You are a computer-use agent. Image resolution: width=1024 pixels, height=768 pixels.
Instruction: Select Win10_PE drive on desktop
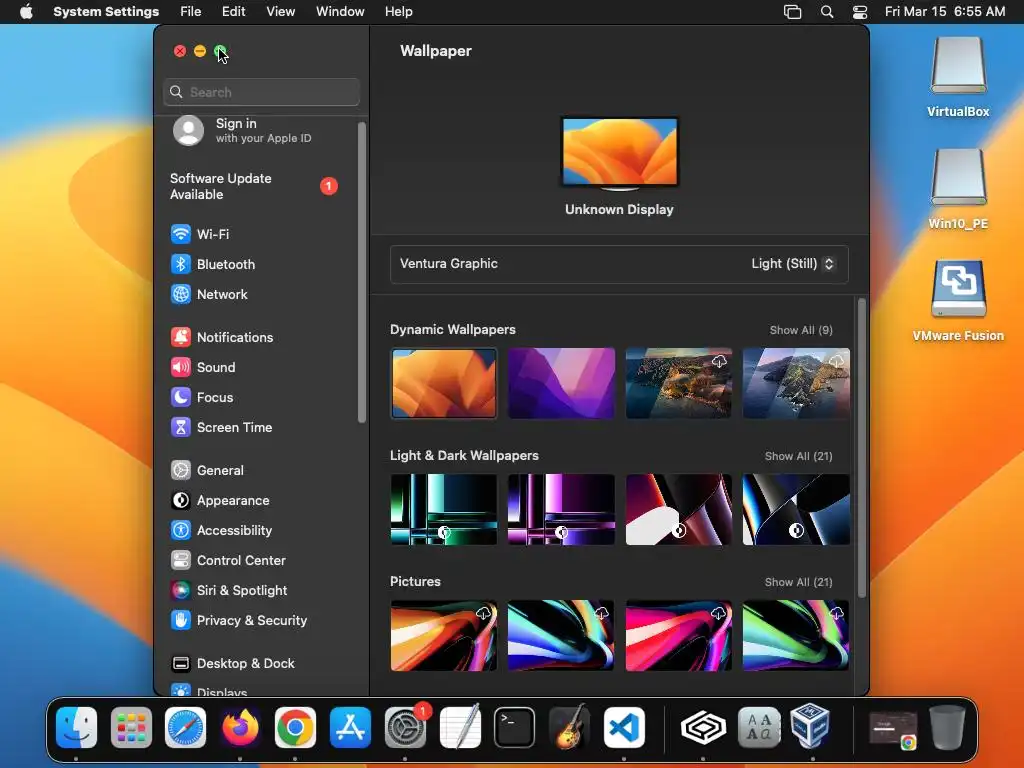pyautogui.click(x=958, y=189)
